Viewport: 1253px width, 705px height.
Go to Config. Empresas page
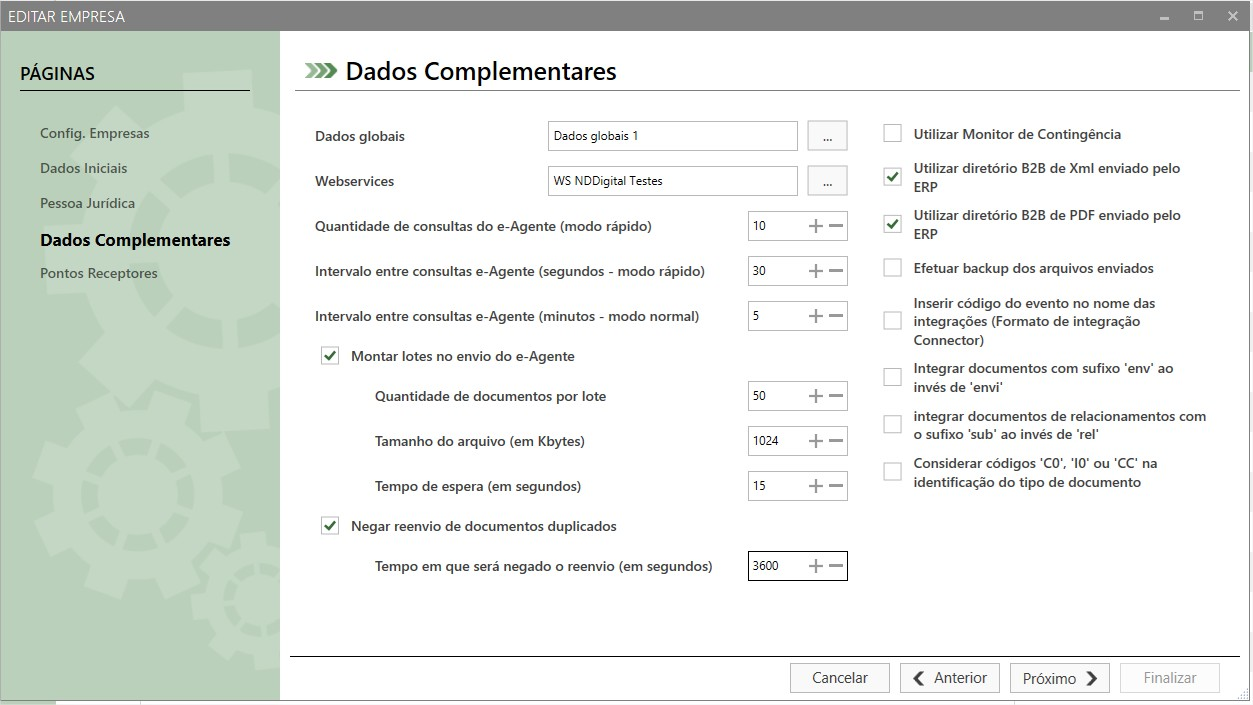coord(94,133)
